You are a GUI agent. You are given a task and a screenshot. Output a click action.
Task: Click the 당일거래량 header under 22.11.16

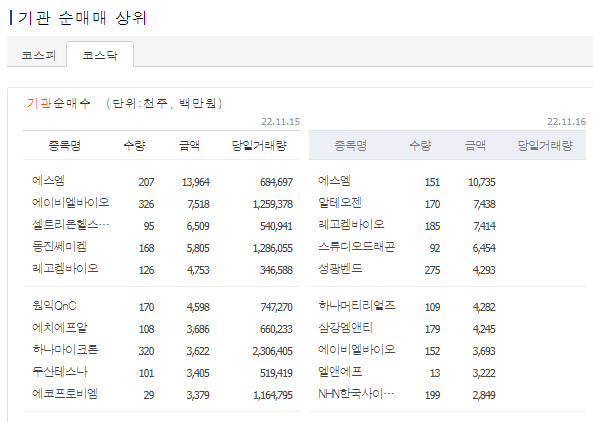[x=545, y=145]
